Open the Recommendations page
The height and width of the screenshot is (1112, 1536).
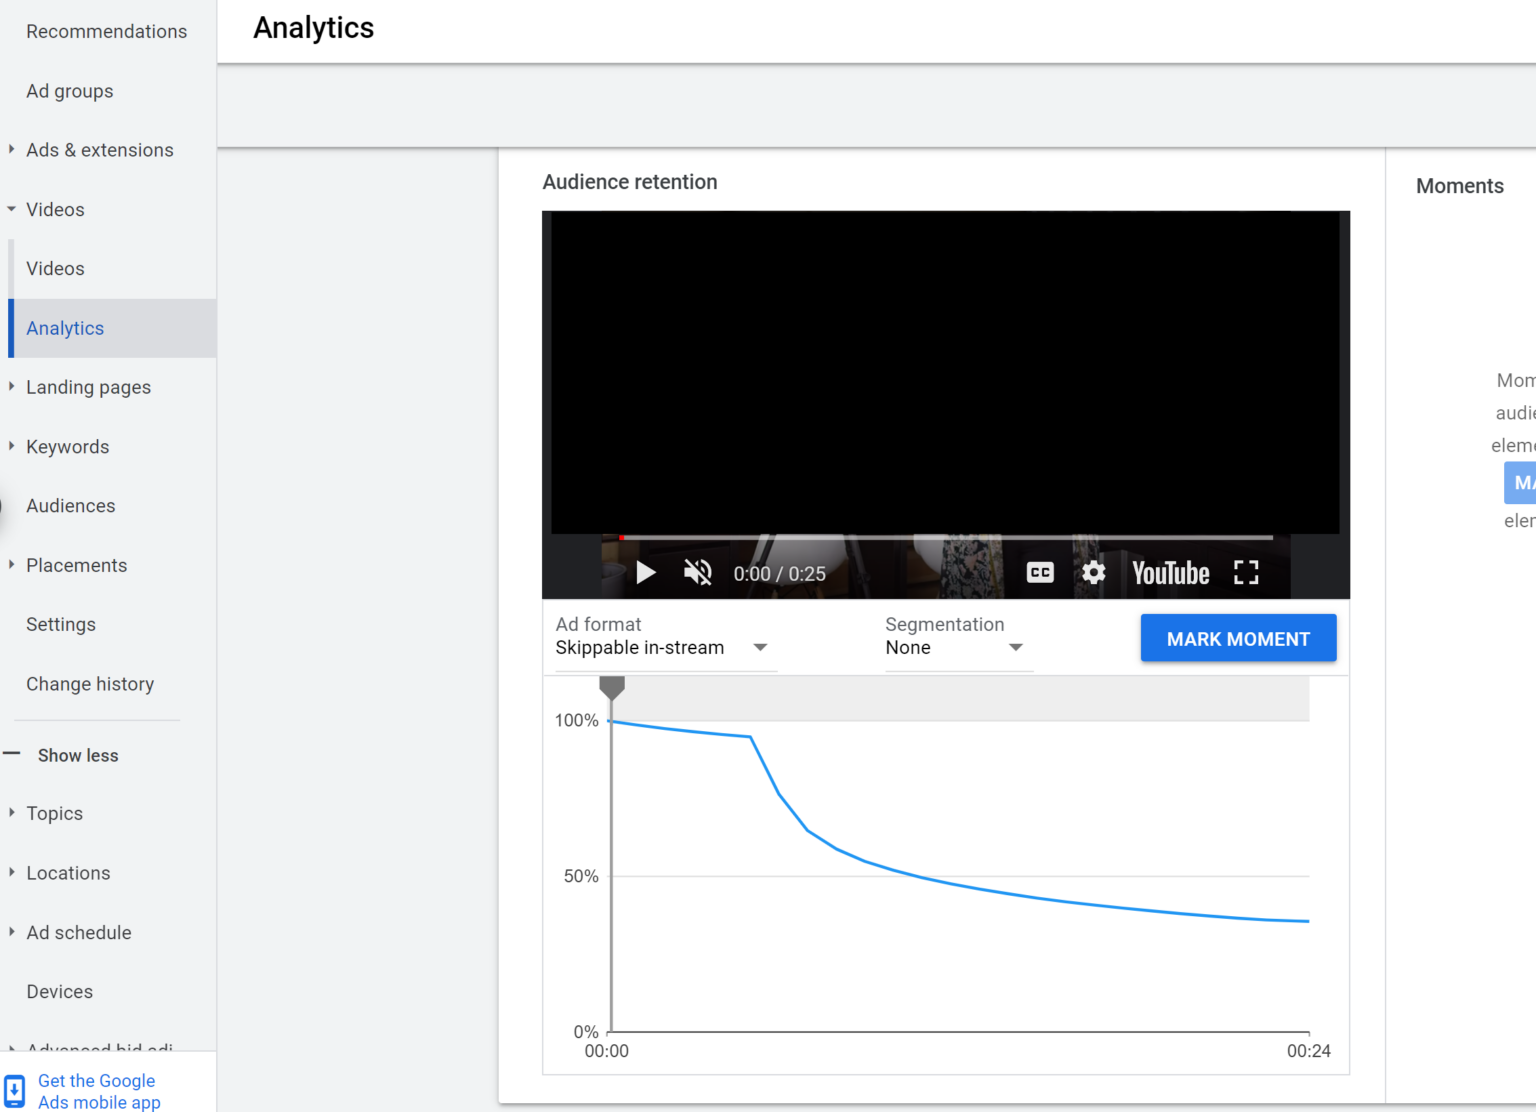click(106, 31)
